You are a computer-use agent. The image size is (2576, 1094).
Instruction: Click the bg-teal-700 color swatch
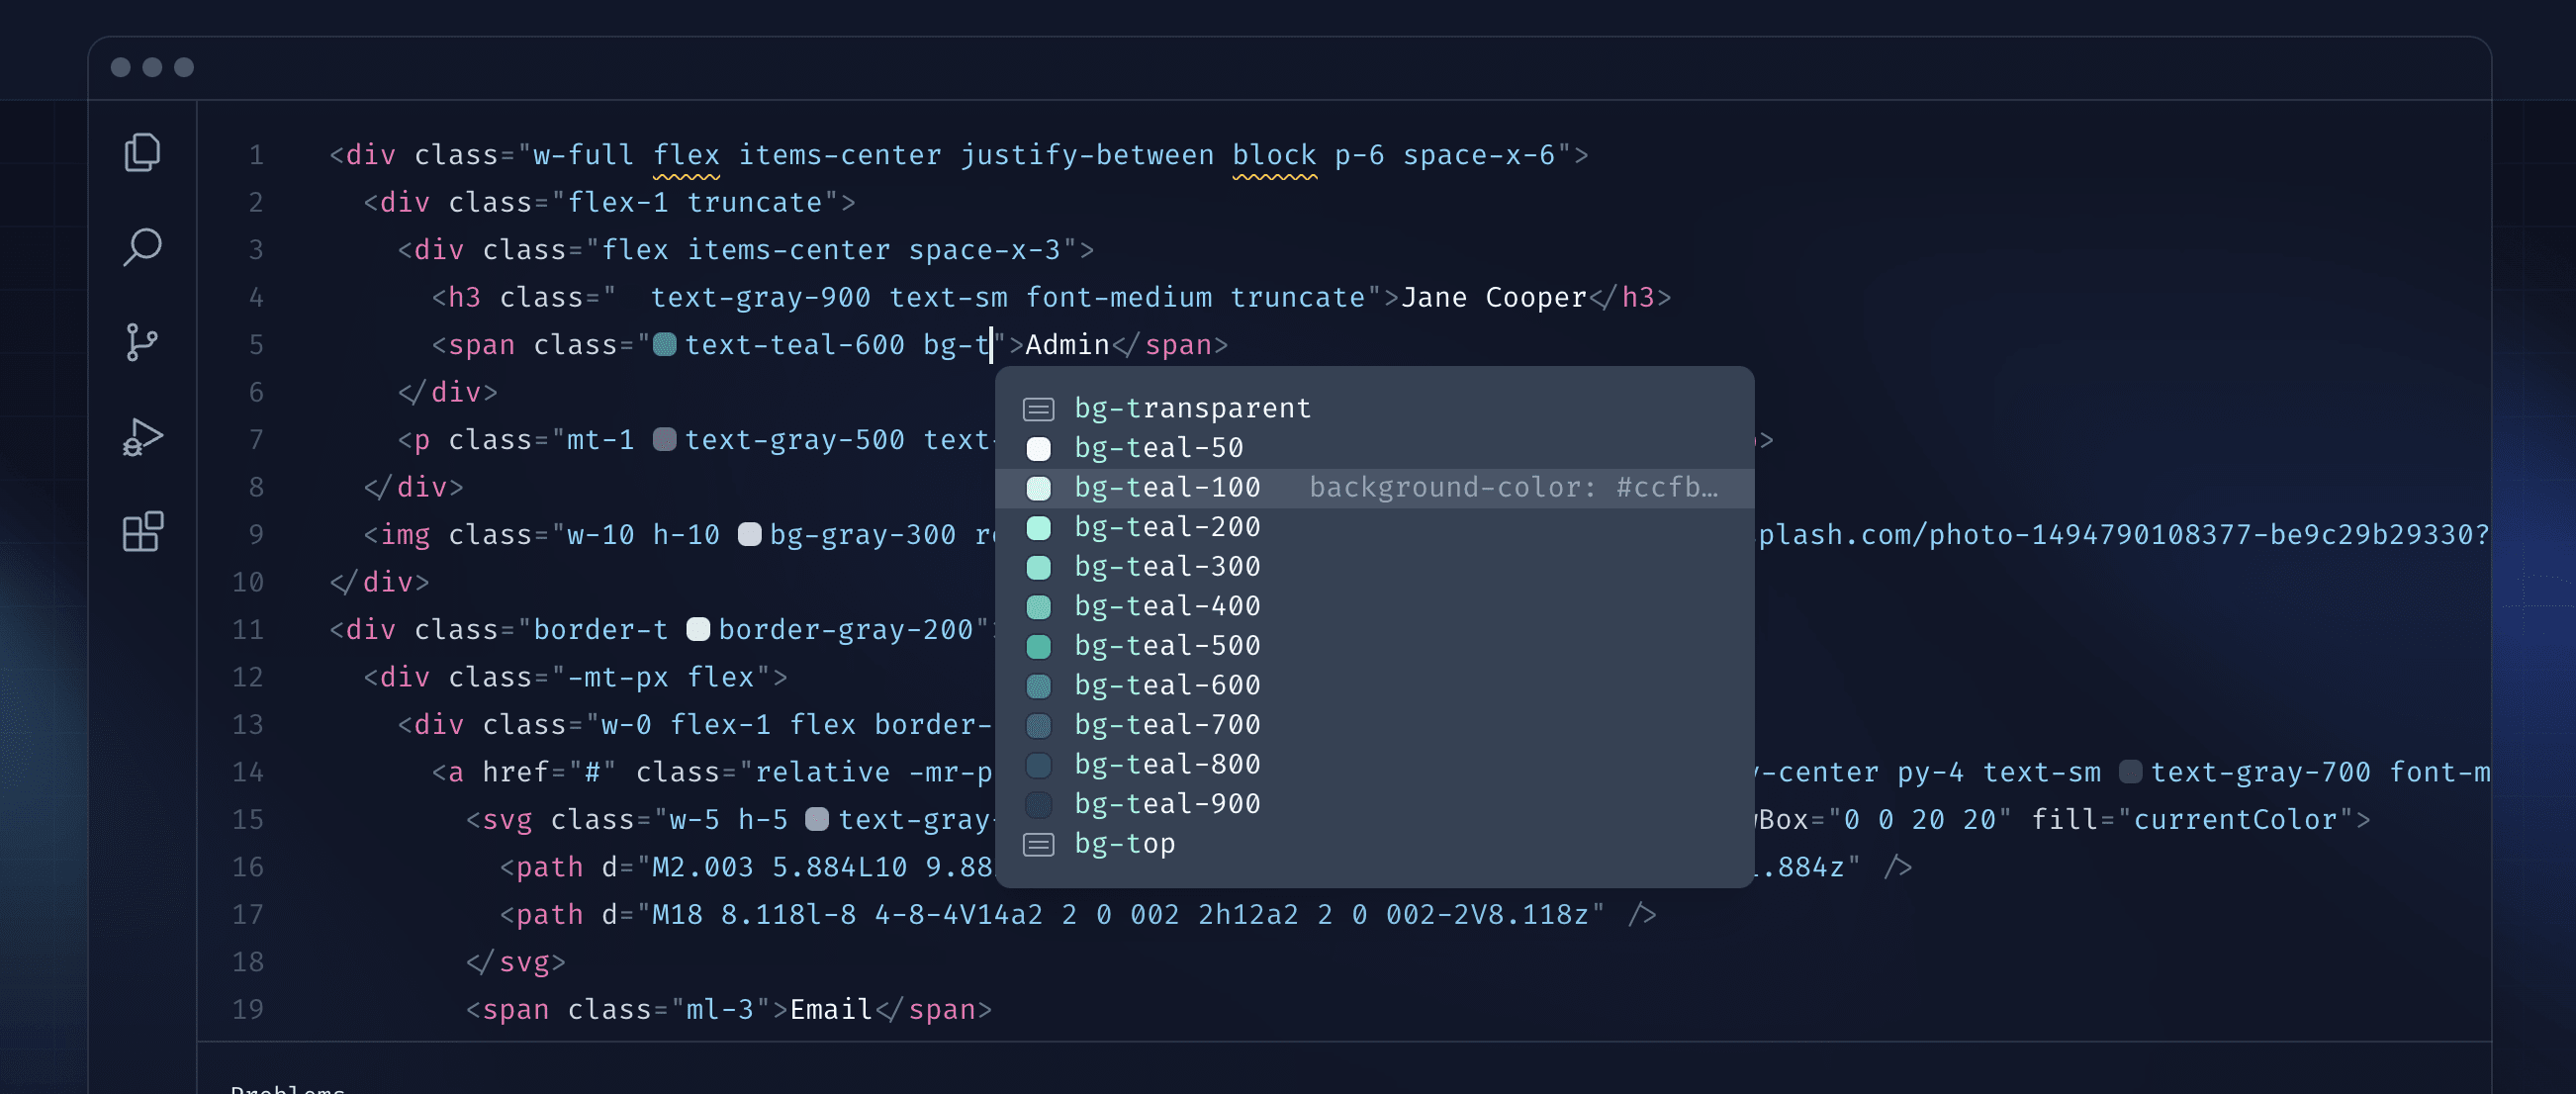click(1039, 726)
